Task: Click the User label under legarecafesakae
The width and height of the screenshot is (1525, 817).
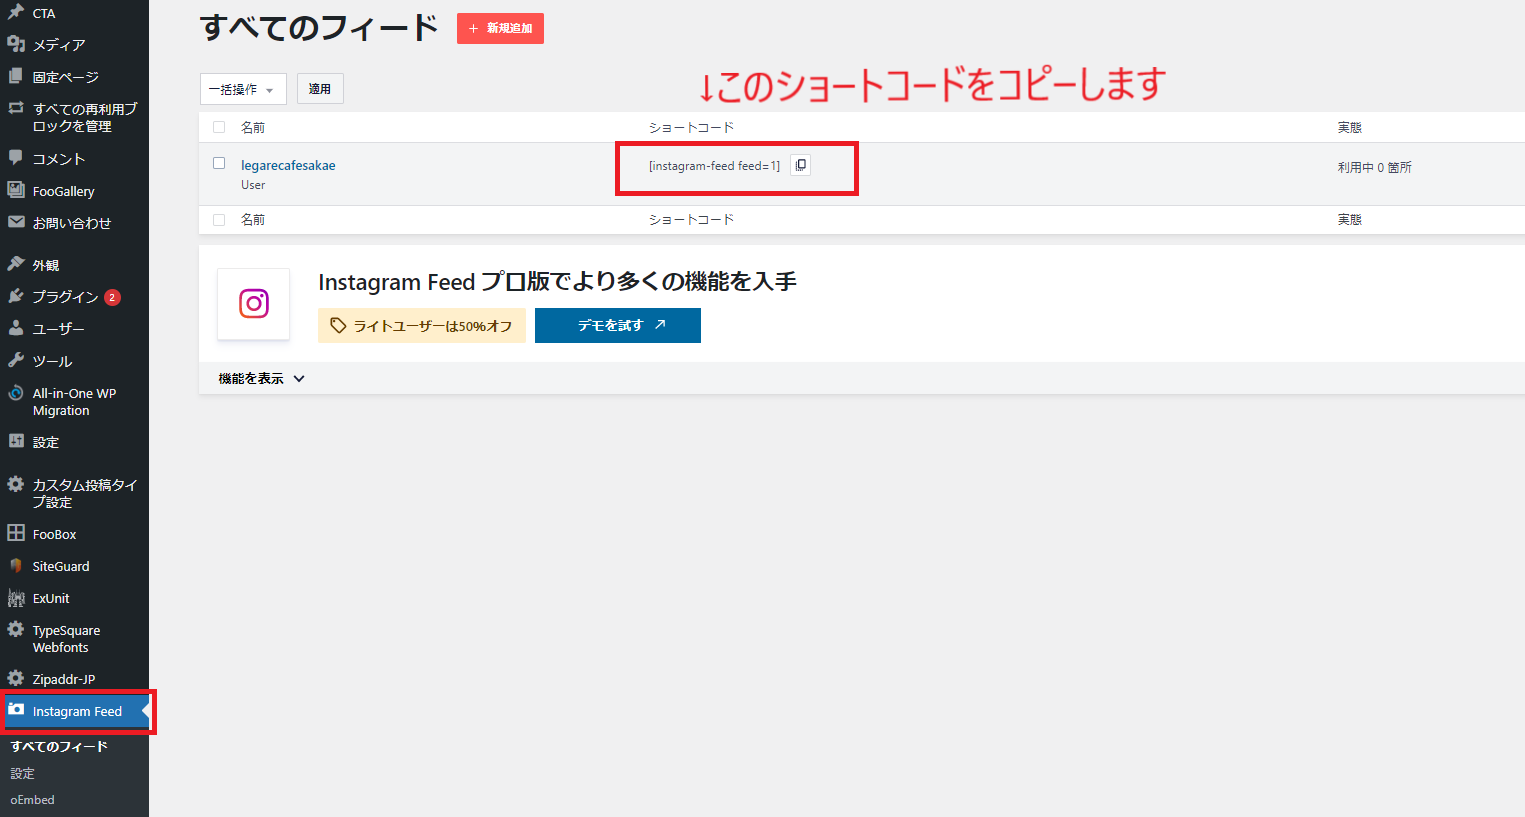Action: pyautogui.click(x=253, y=185)
